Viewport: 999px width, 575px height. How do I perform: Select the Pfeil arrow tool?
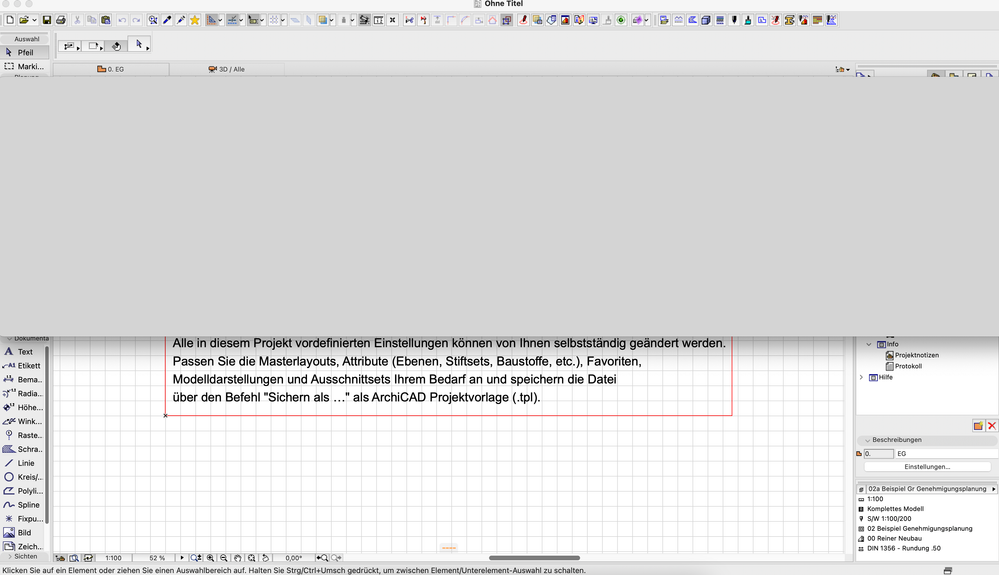click(x=24, y=52)
